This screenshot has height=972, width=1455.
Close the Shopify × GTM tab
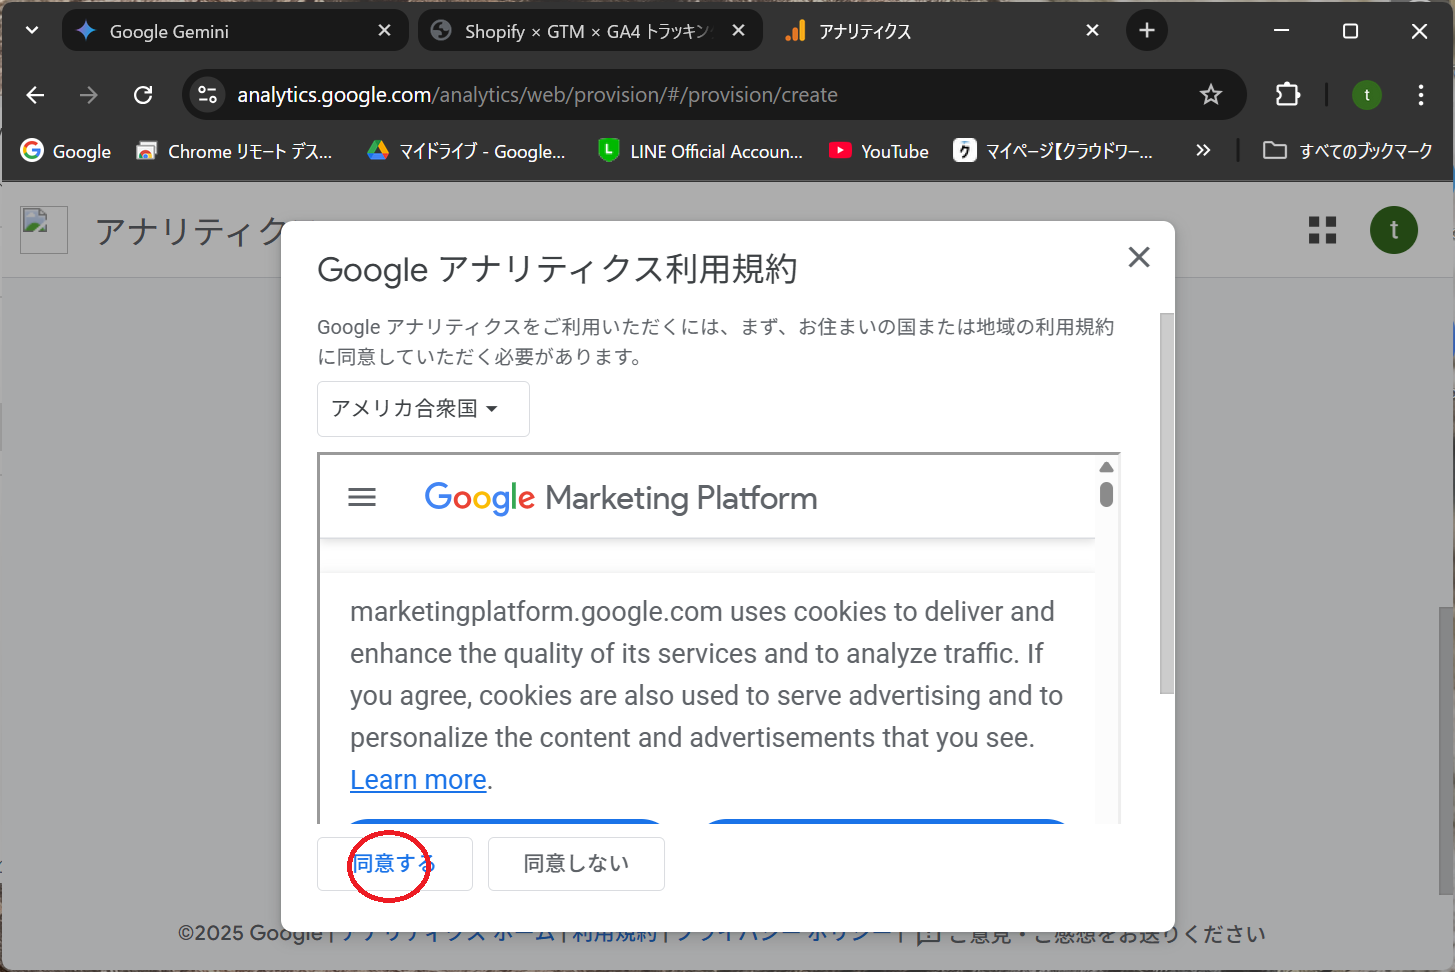[x=738, y=31]
